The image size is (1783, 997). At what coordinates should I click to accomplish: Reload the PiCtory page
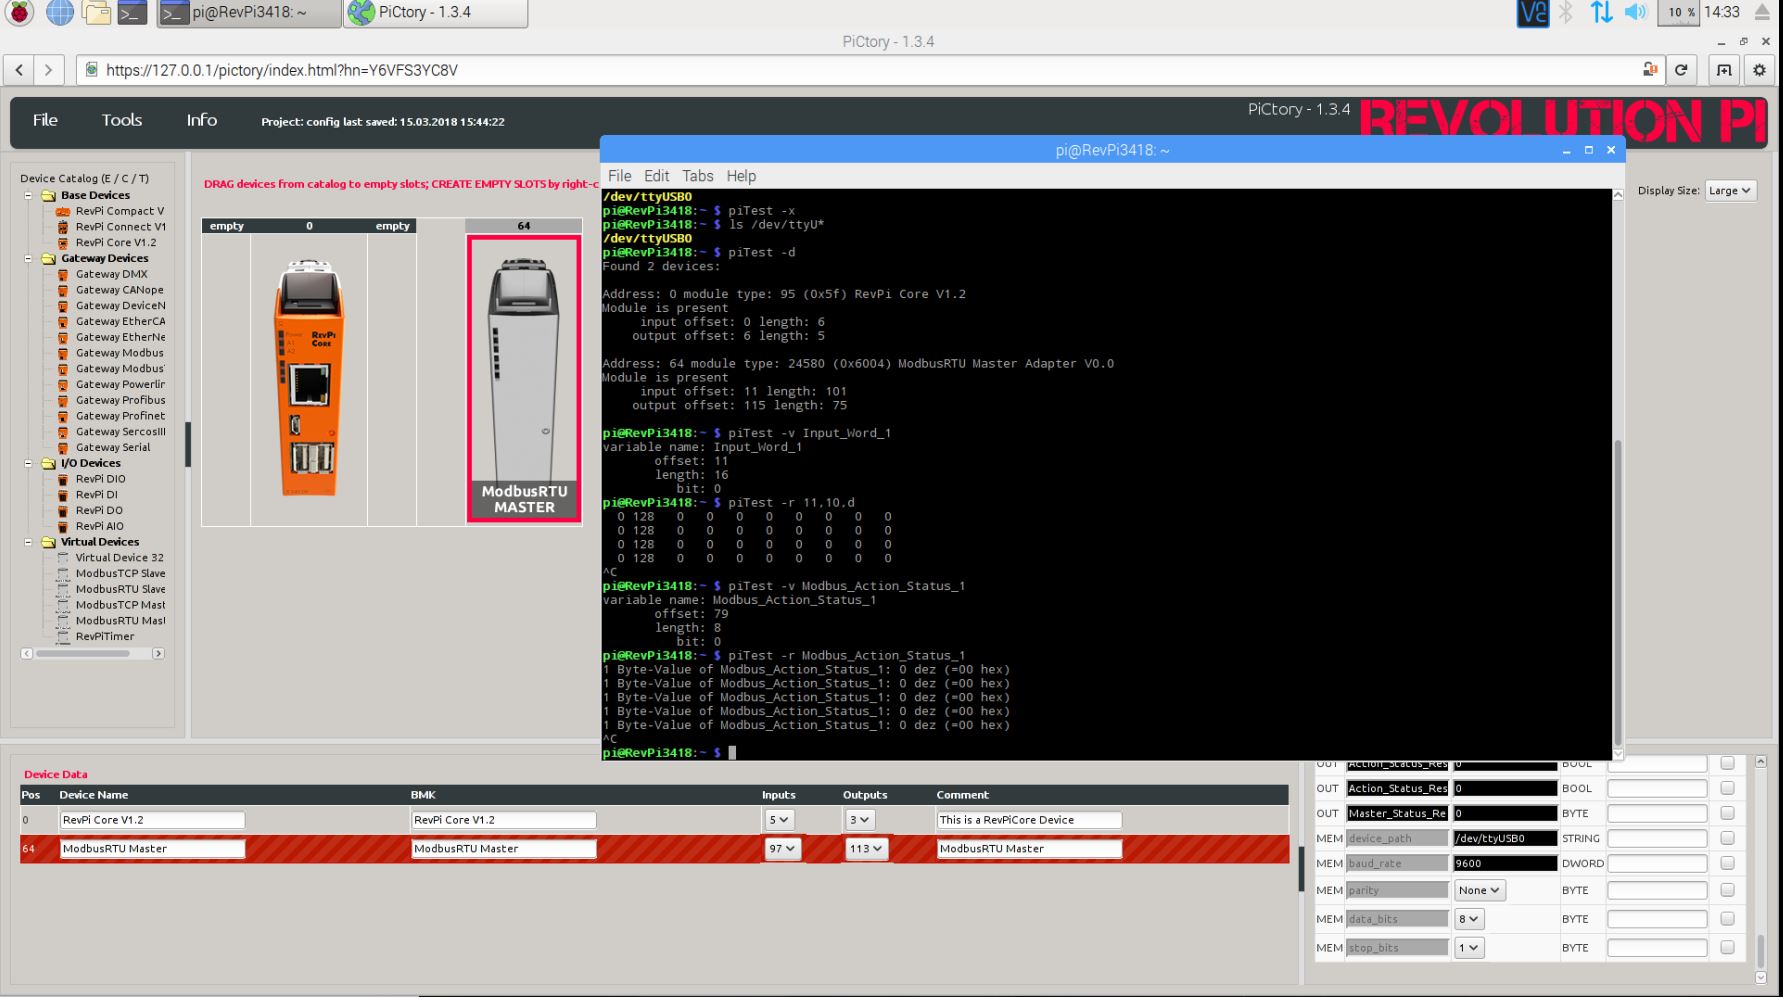(x=1681, y=70)
